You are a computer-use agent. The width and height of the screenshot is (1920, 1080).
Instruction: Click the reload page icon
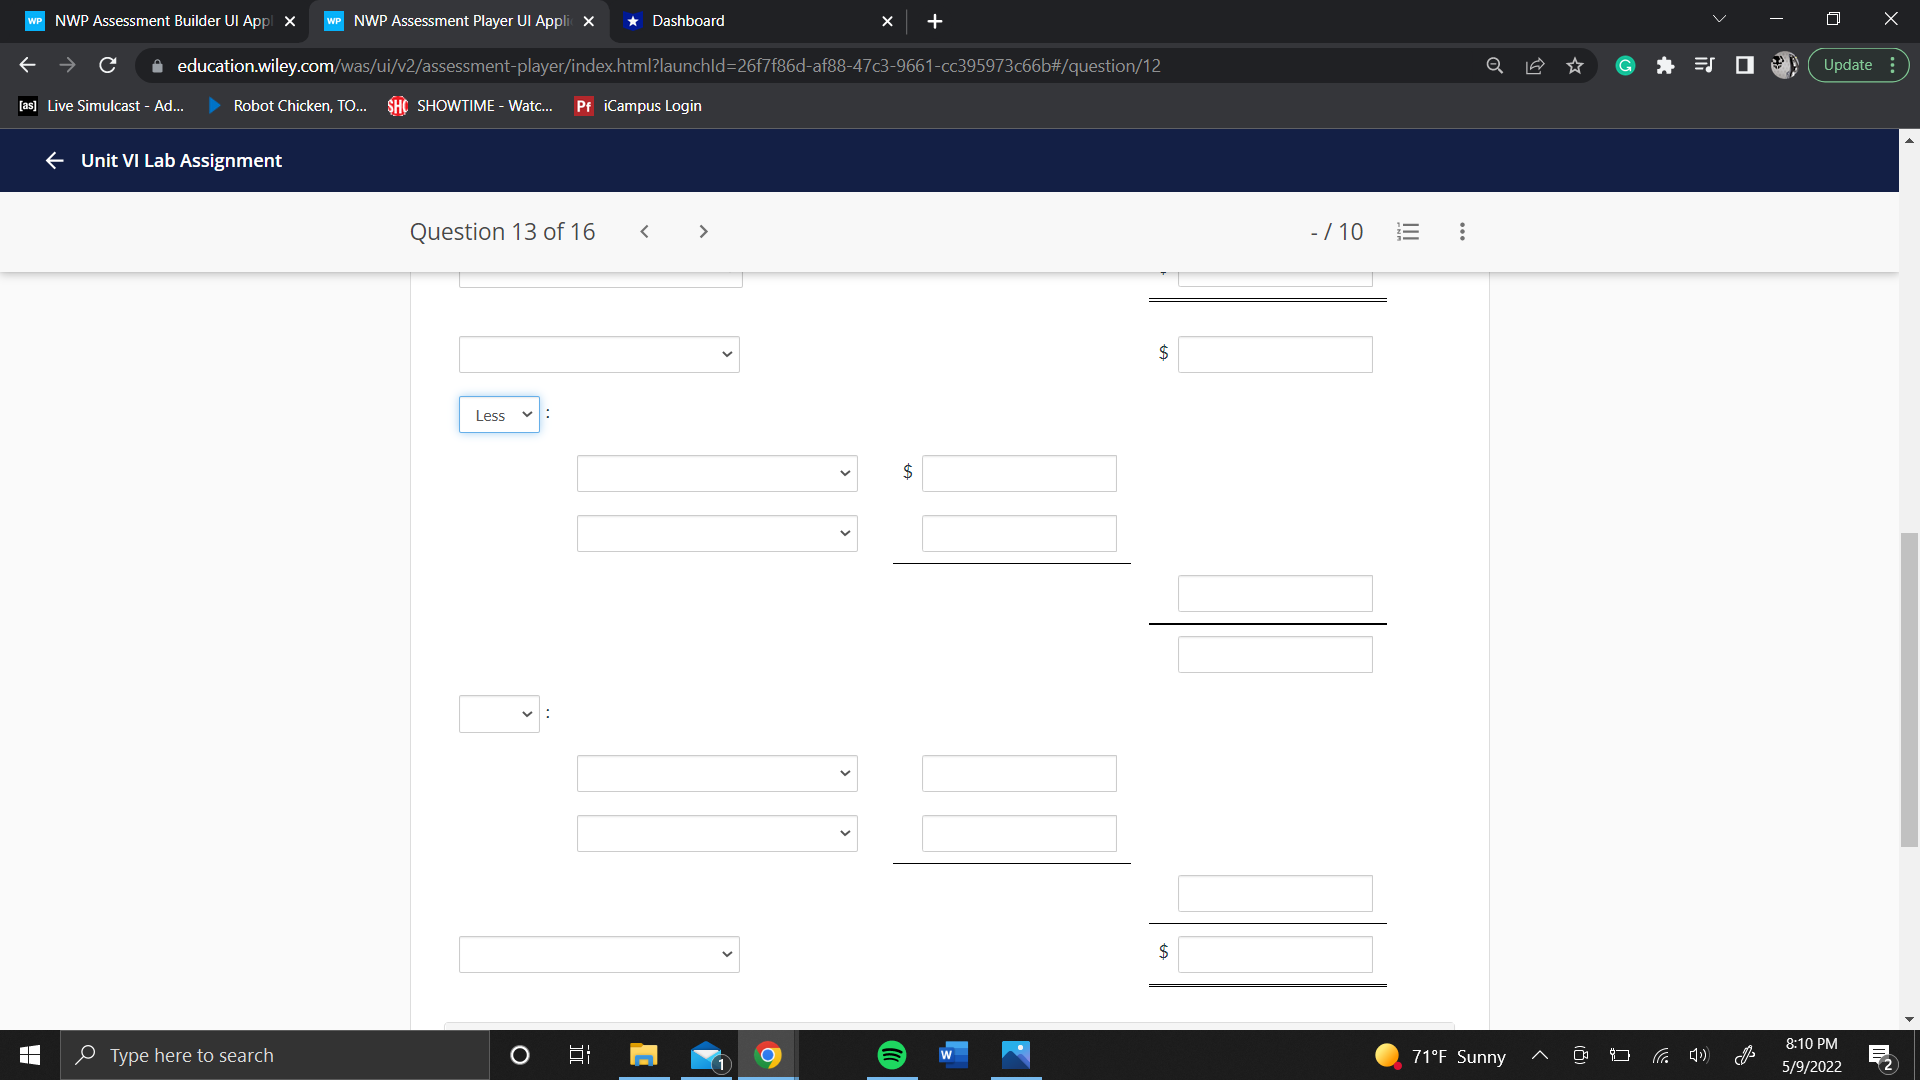pos(107,65)
